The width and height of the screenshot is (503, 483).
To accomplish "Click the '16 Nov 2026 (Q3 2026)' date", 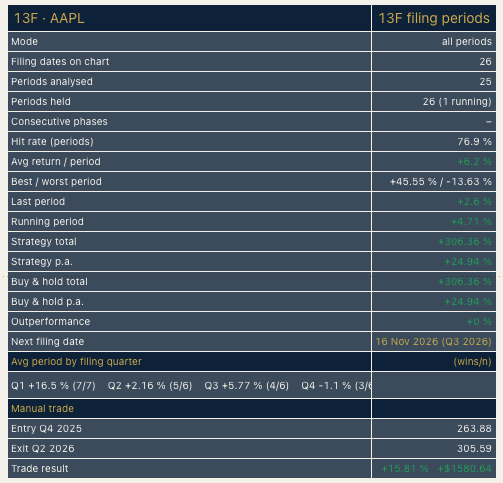I will coord(433,342).
